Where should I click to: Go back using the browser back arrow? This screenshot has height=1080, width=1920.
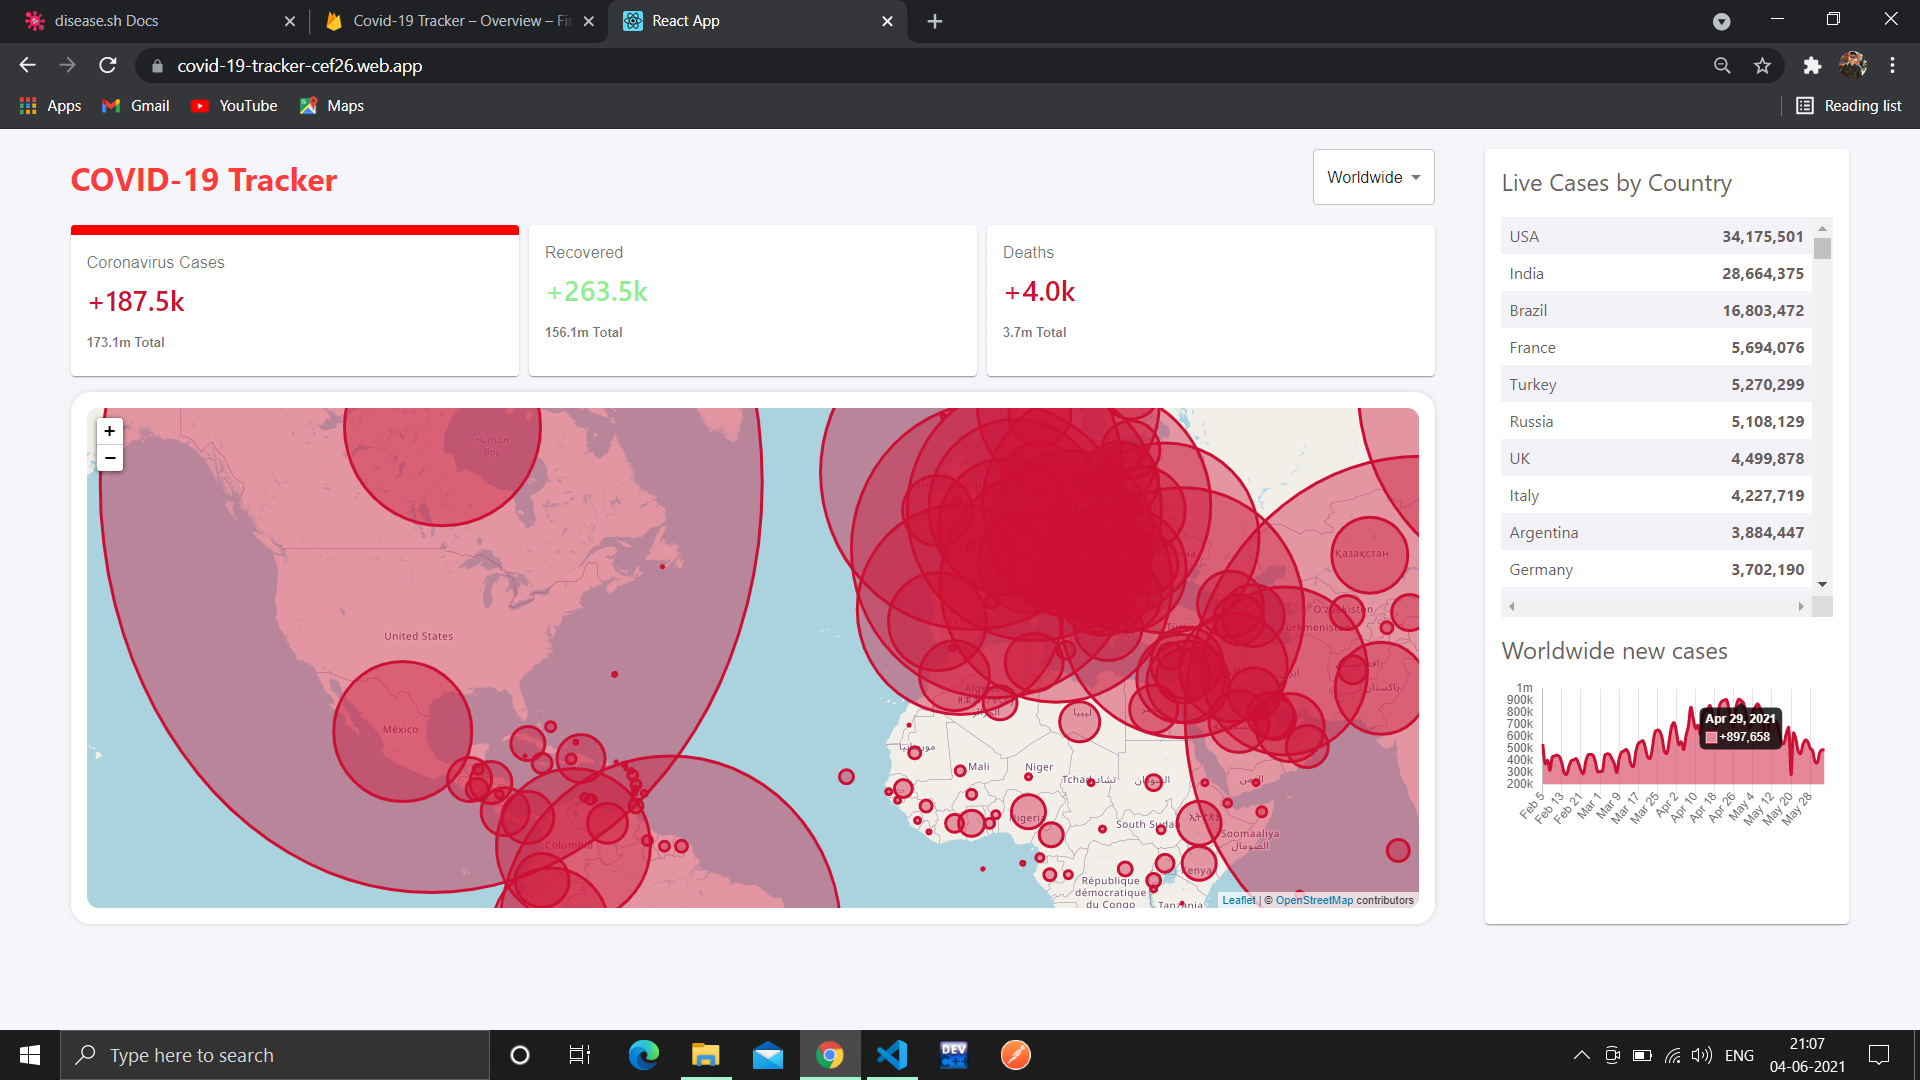27,65
